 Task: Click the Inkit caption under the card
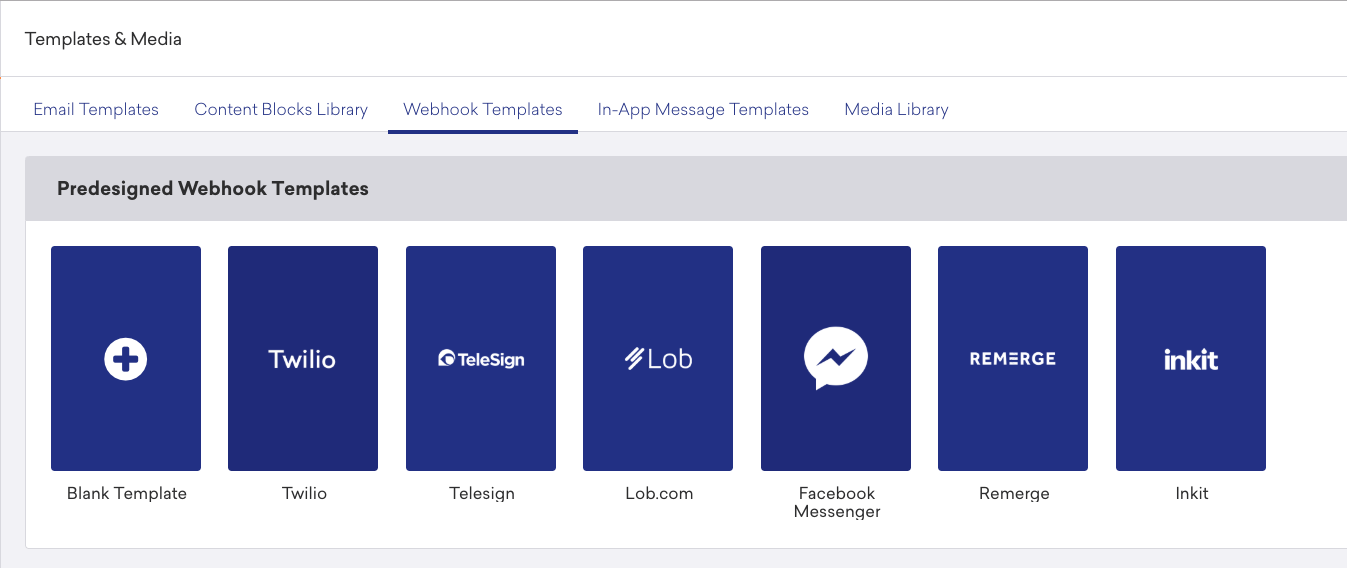click(x=1192, y=493)
